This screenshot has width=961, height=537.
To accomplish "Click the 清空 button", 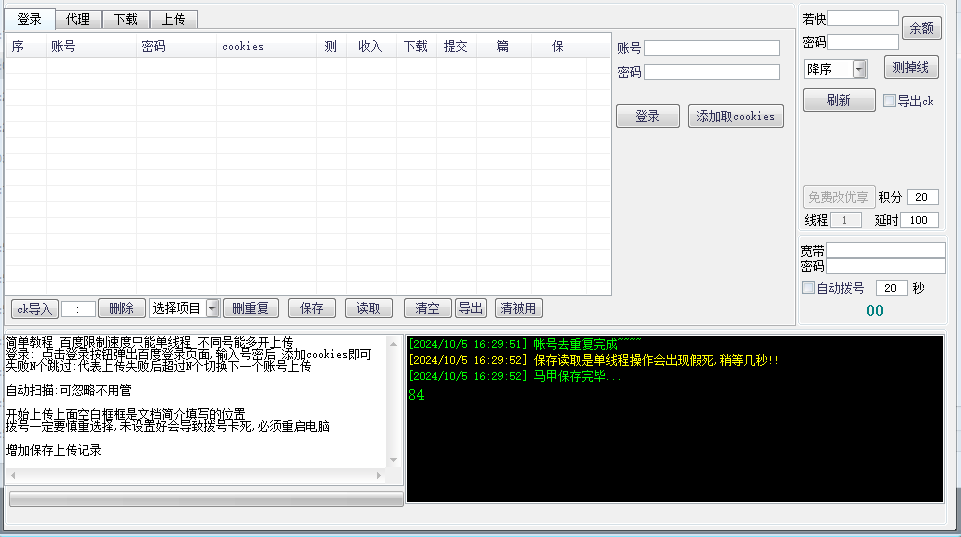I will [x=427, y=308].
